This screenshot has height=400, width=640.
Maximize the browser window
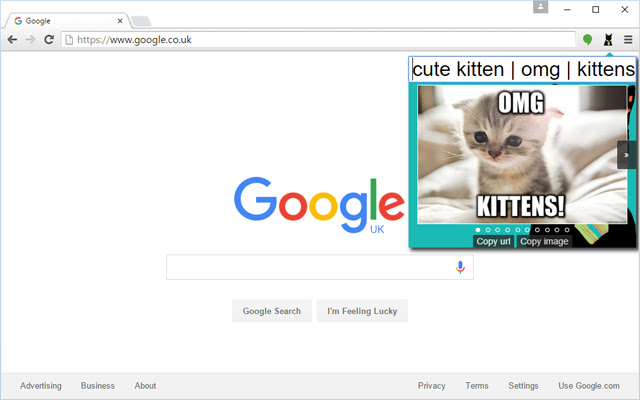(x=596, y=9)
